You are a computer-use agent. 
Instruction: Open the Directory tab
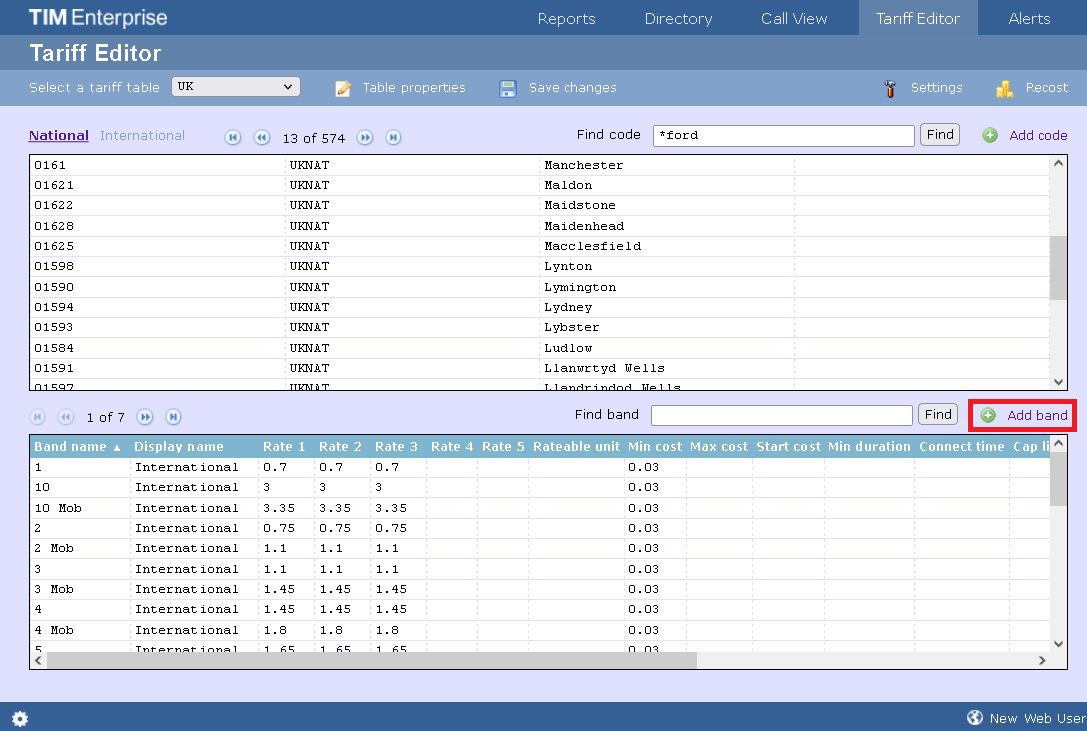678,18
